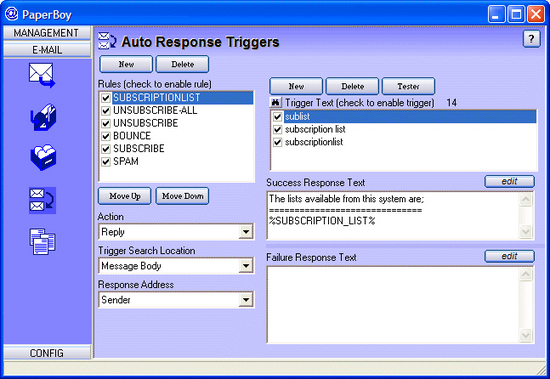Toggle the 'subscription list' trigger checkbox

(277, 129)
